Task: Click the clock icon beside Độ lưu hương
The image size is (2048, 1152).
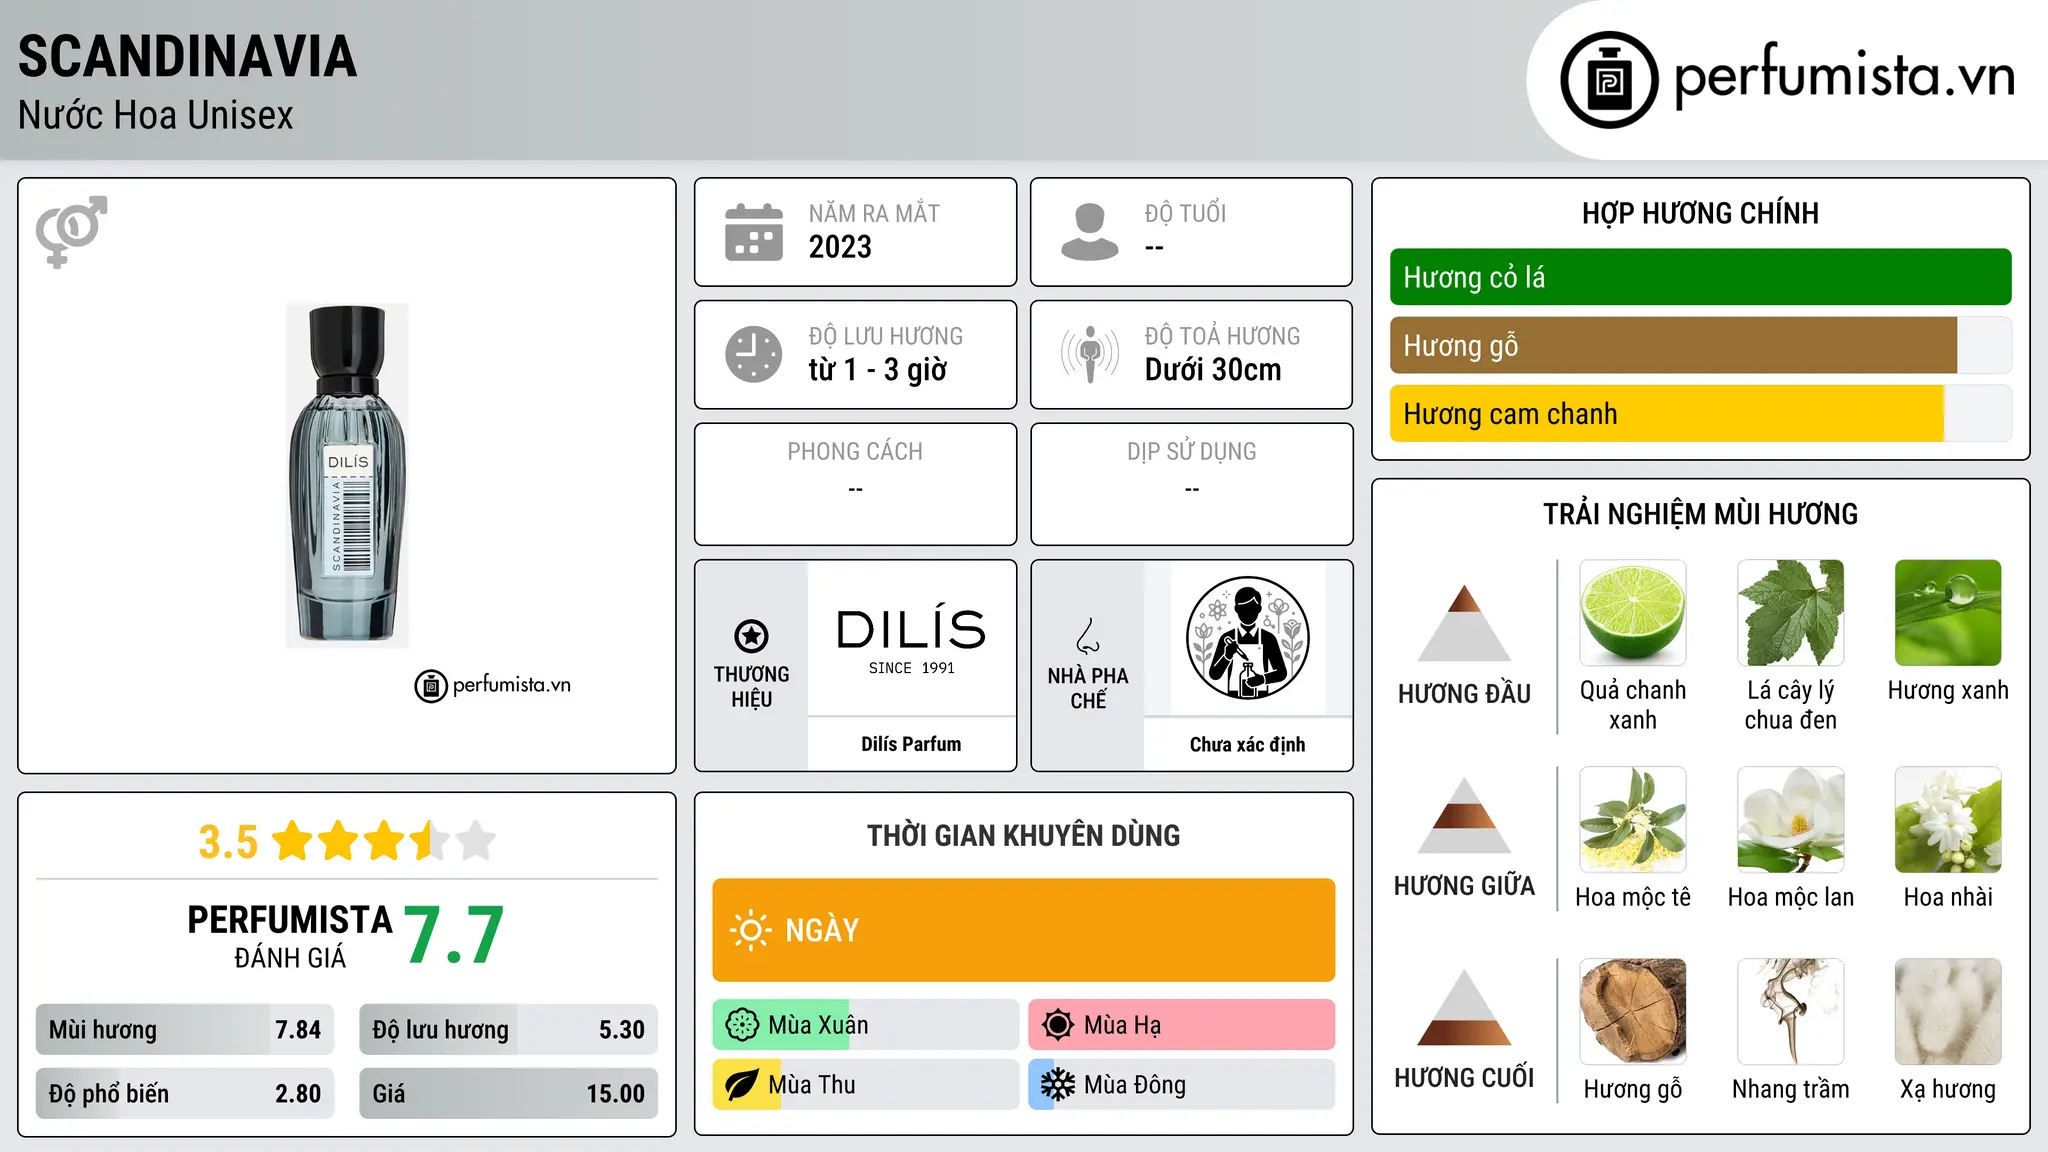Action: coord(754,354)
